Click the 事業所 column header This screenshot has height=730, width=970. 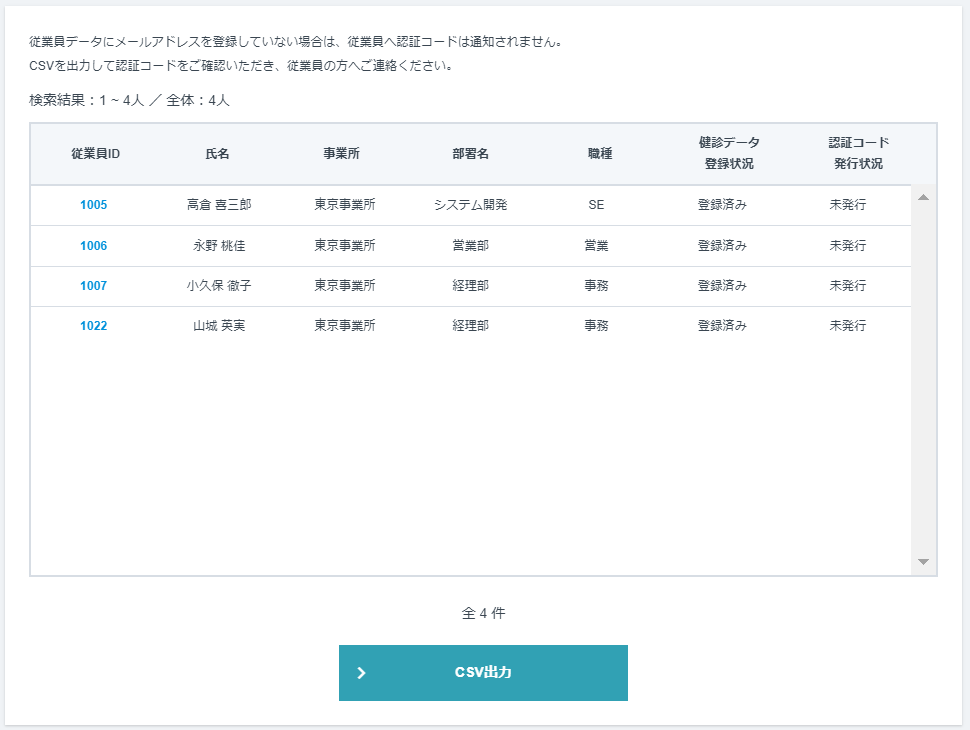[345, 153]
